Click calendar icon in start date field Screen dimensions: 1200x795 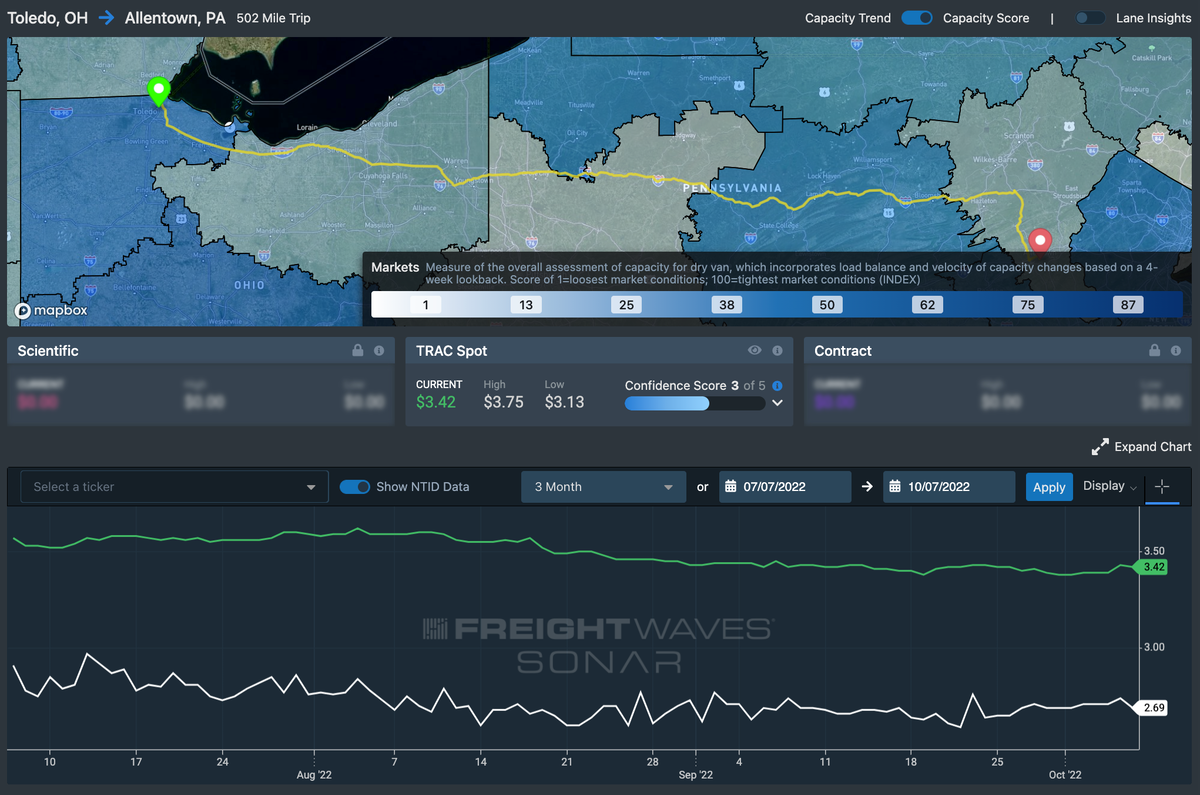click(x=731, y=487)
